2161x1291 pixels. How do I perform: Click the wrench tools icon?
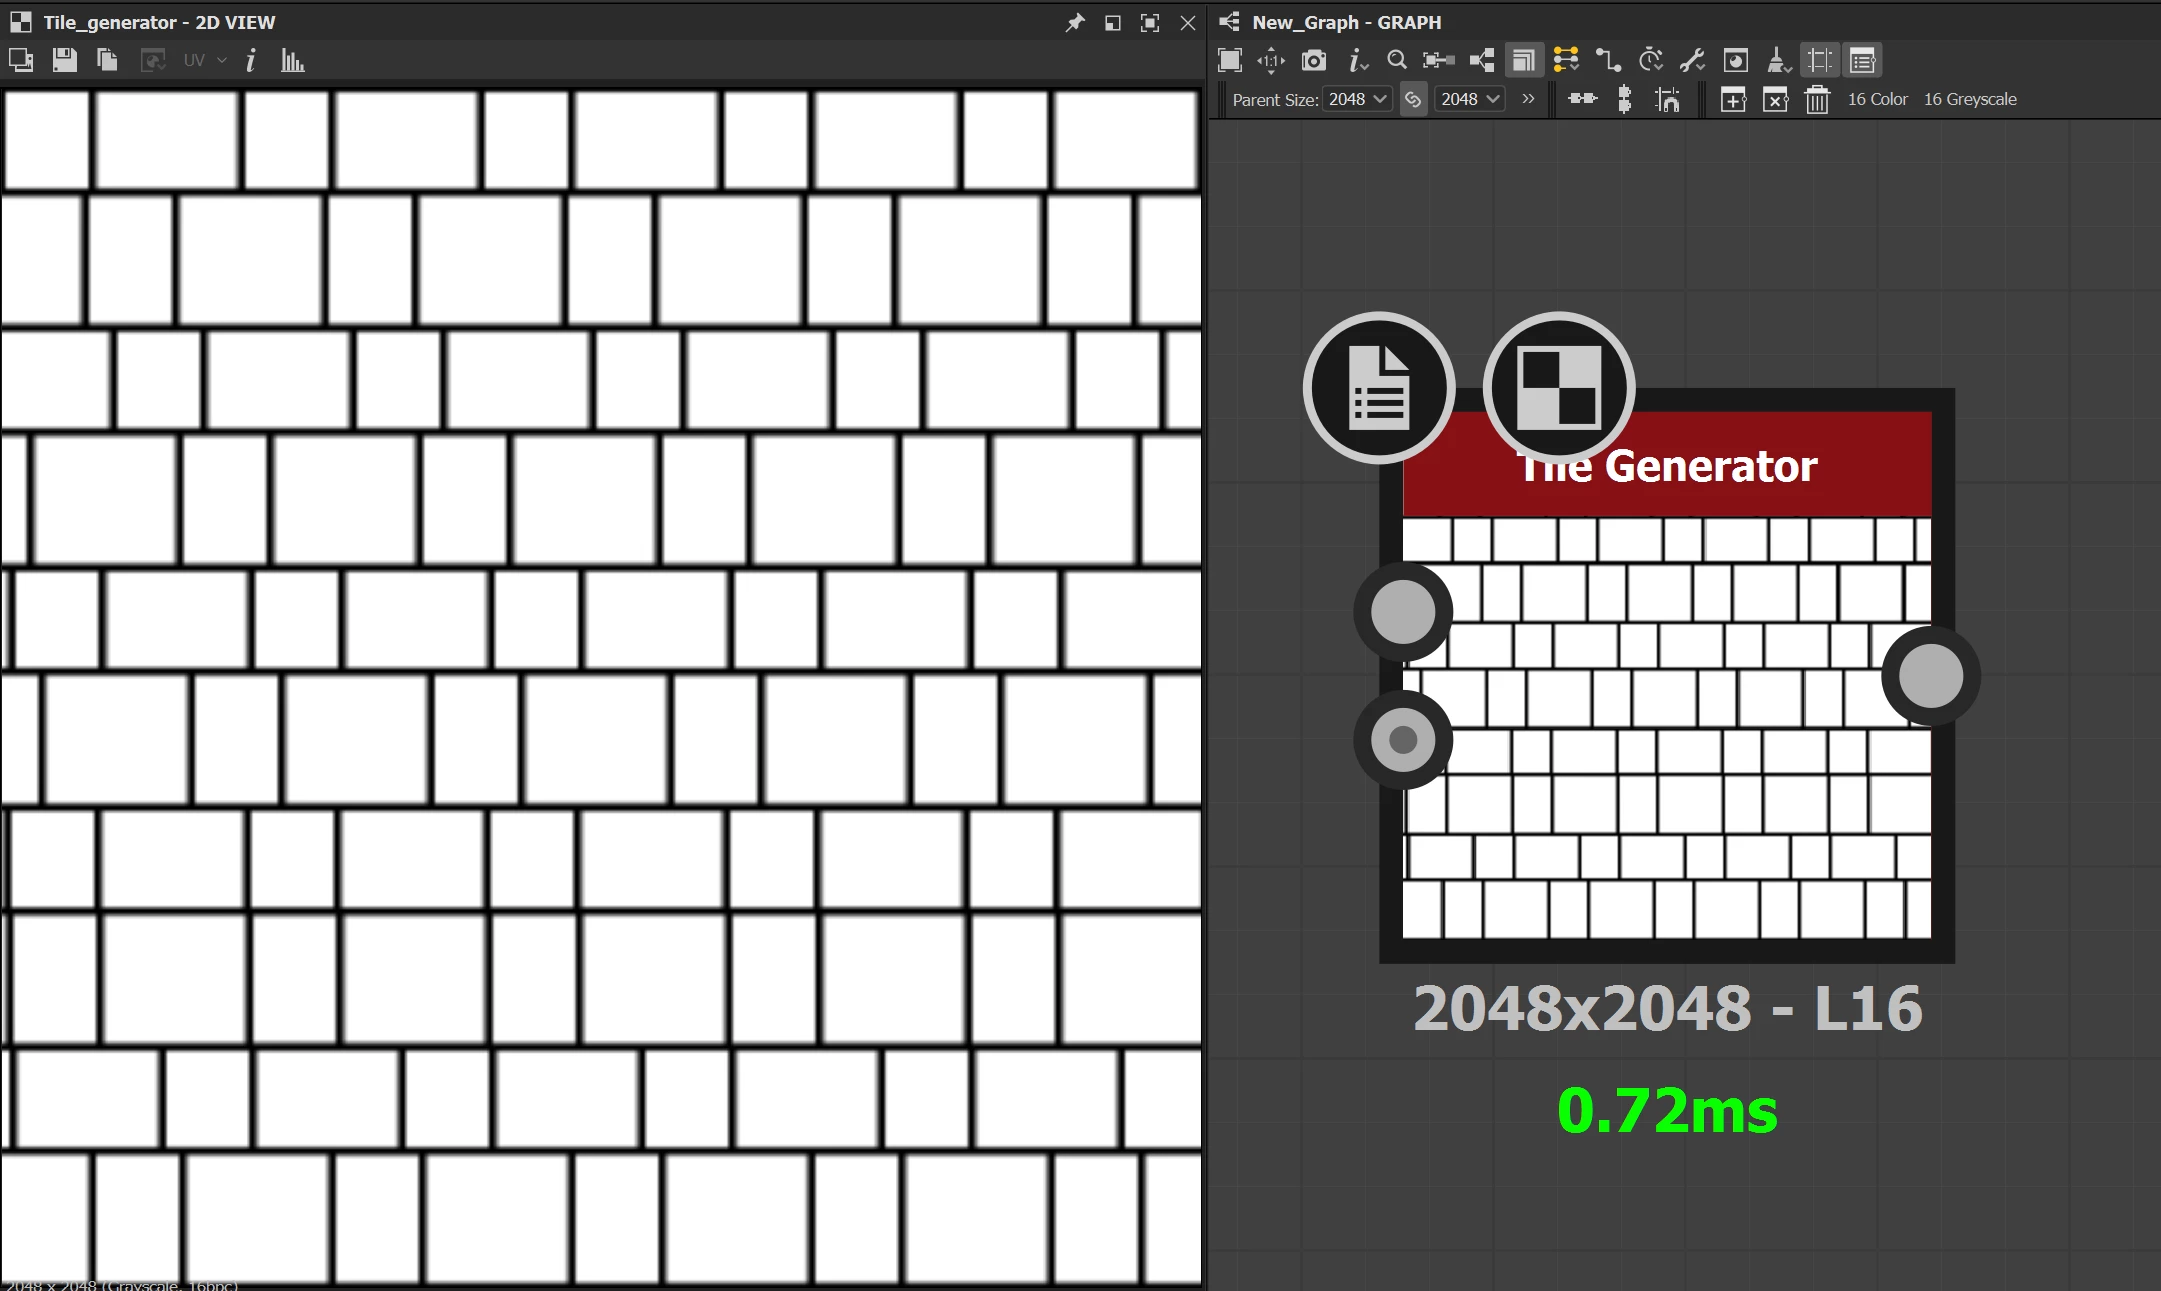(1692, 60)
